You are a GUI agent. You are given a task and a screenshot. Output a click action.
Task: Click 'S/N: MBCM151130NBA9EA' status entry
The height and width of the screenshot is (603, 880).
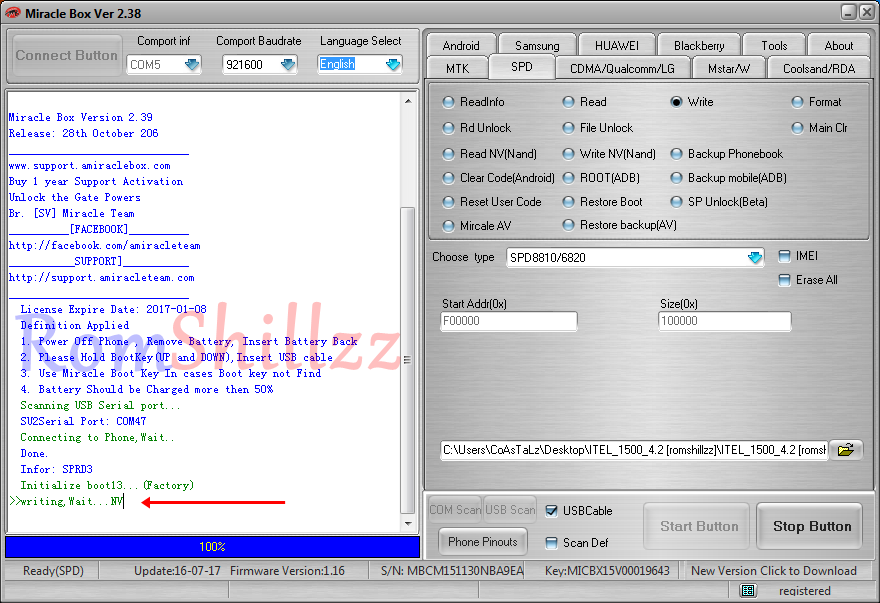point(452,570)
